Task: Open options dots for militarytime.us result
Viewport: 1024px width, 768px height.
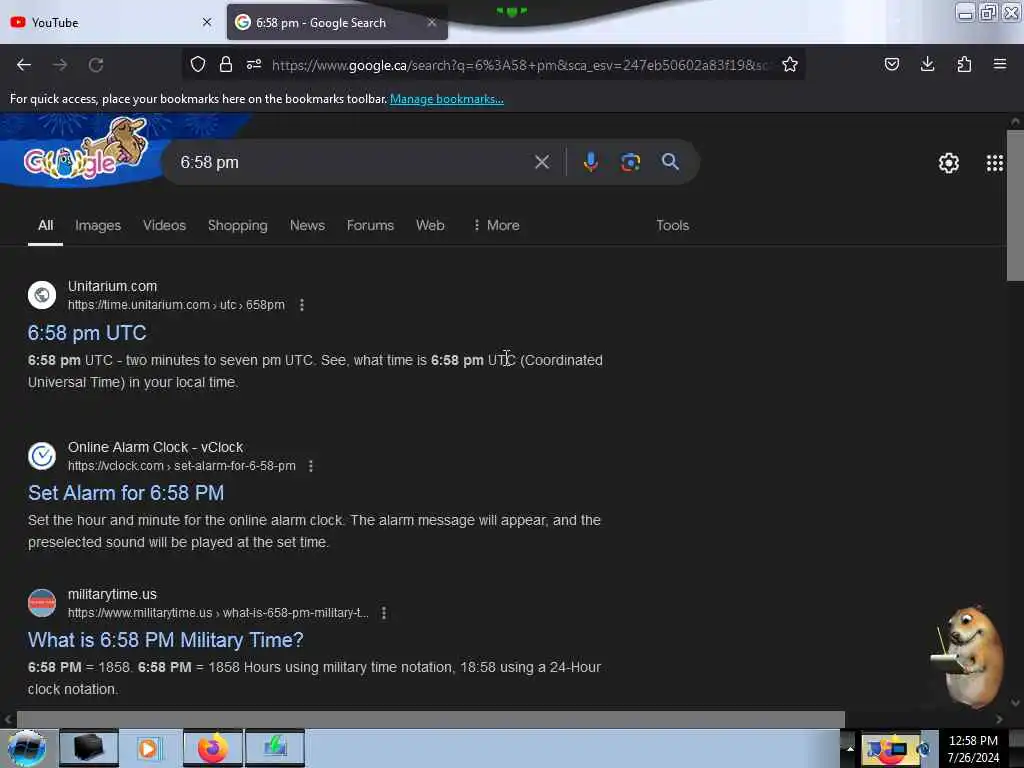Action: (x=384, y=613)
